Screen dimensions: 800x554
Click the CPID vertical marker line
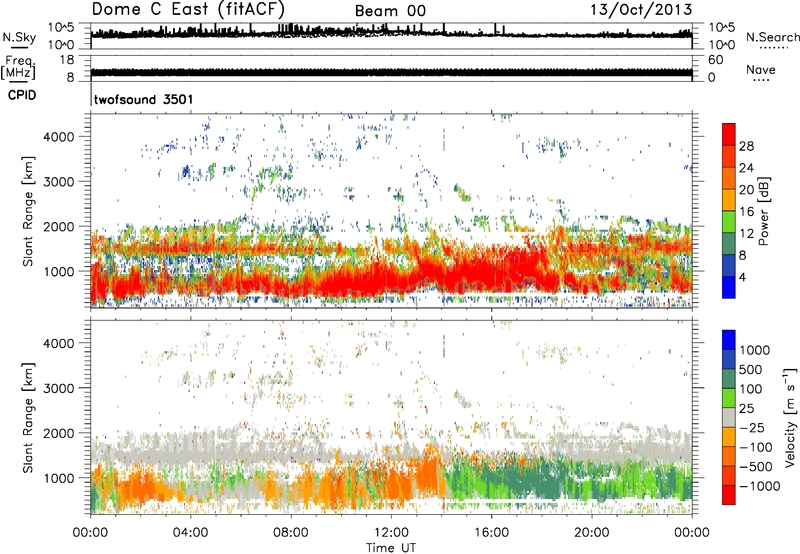pyautogui.click(x=91, y=96)
